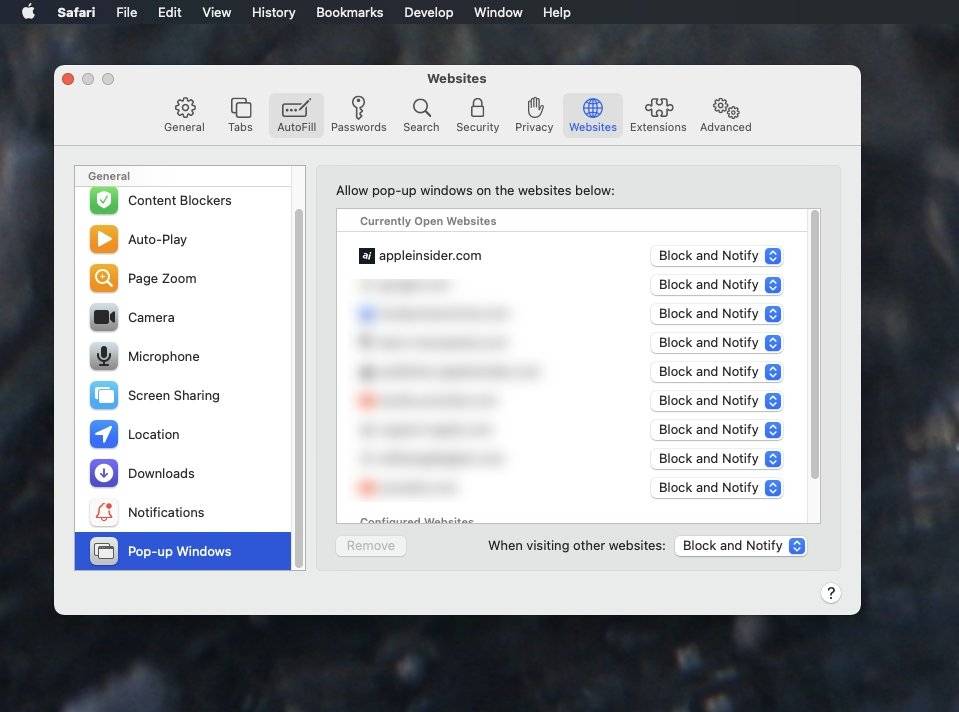Select the Security pane icon
This screenshot has height=712, width=959.
point(477,112)
